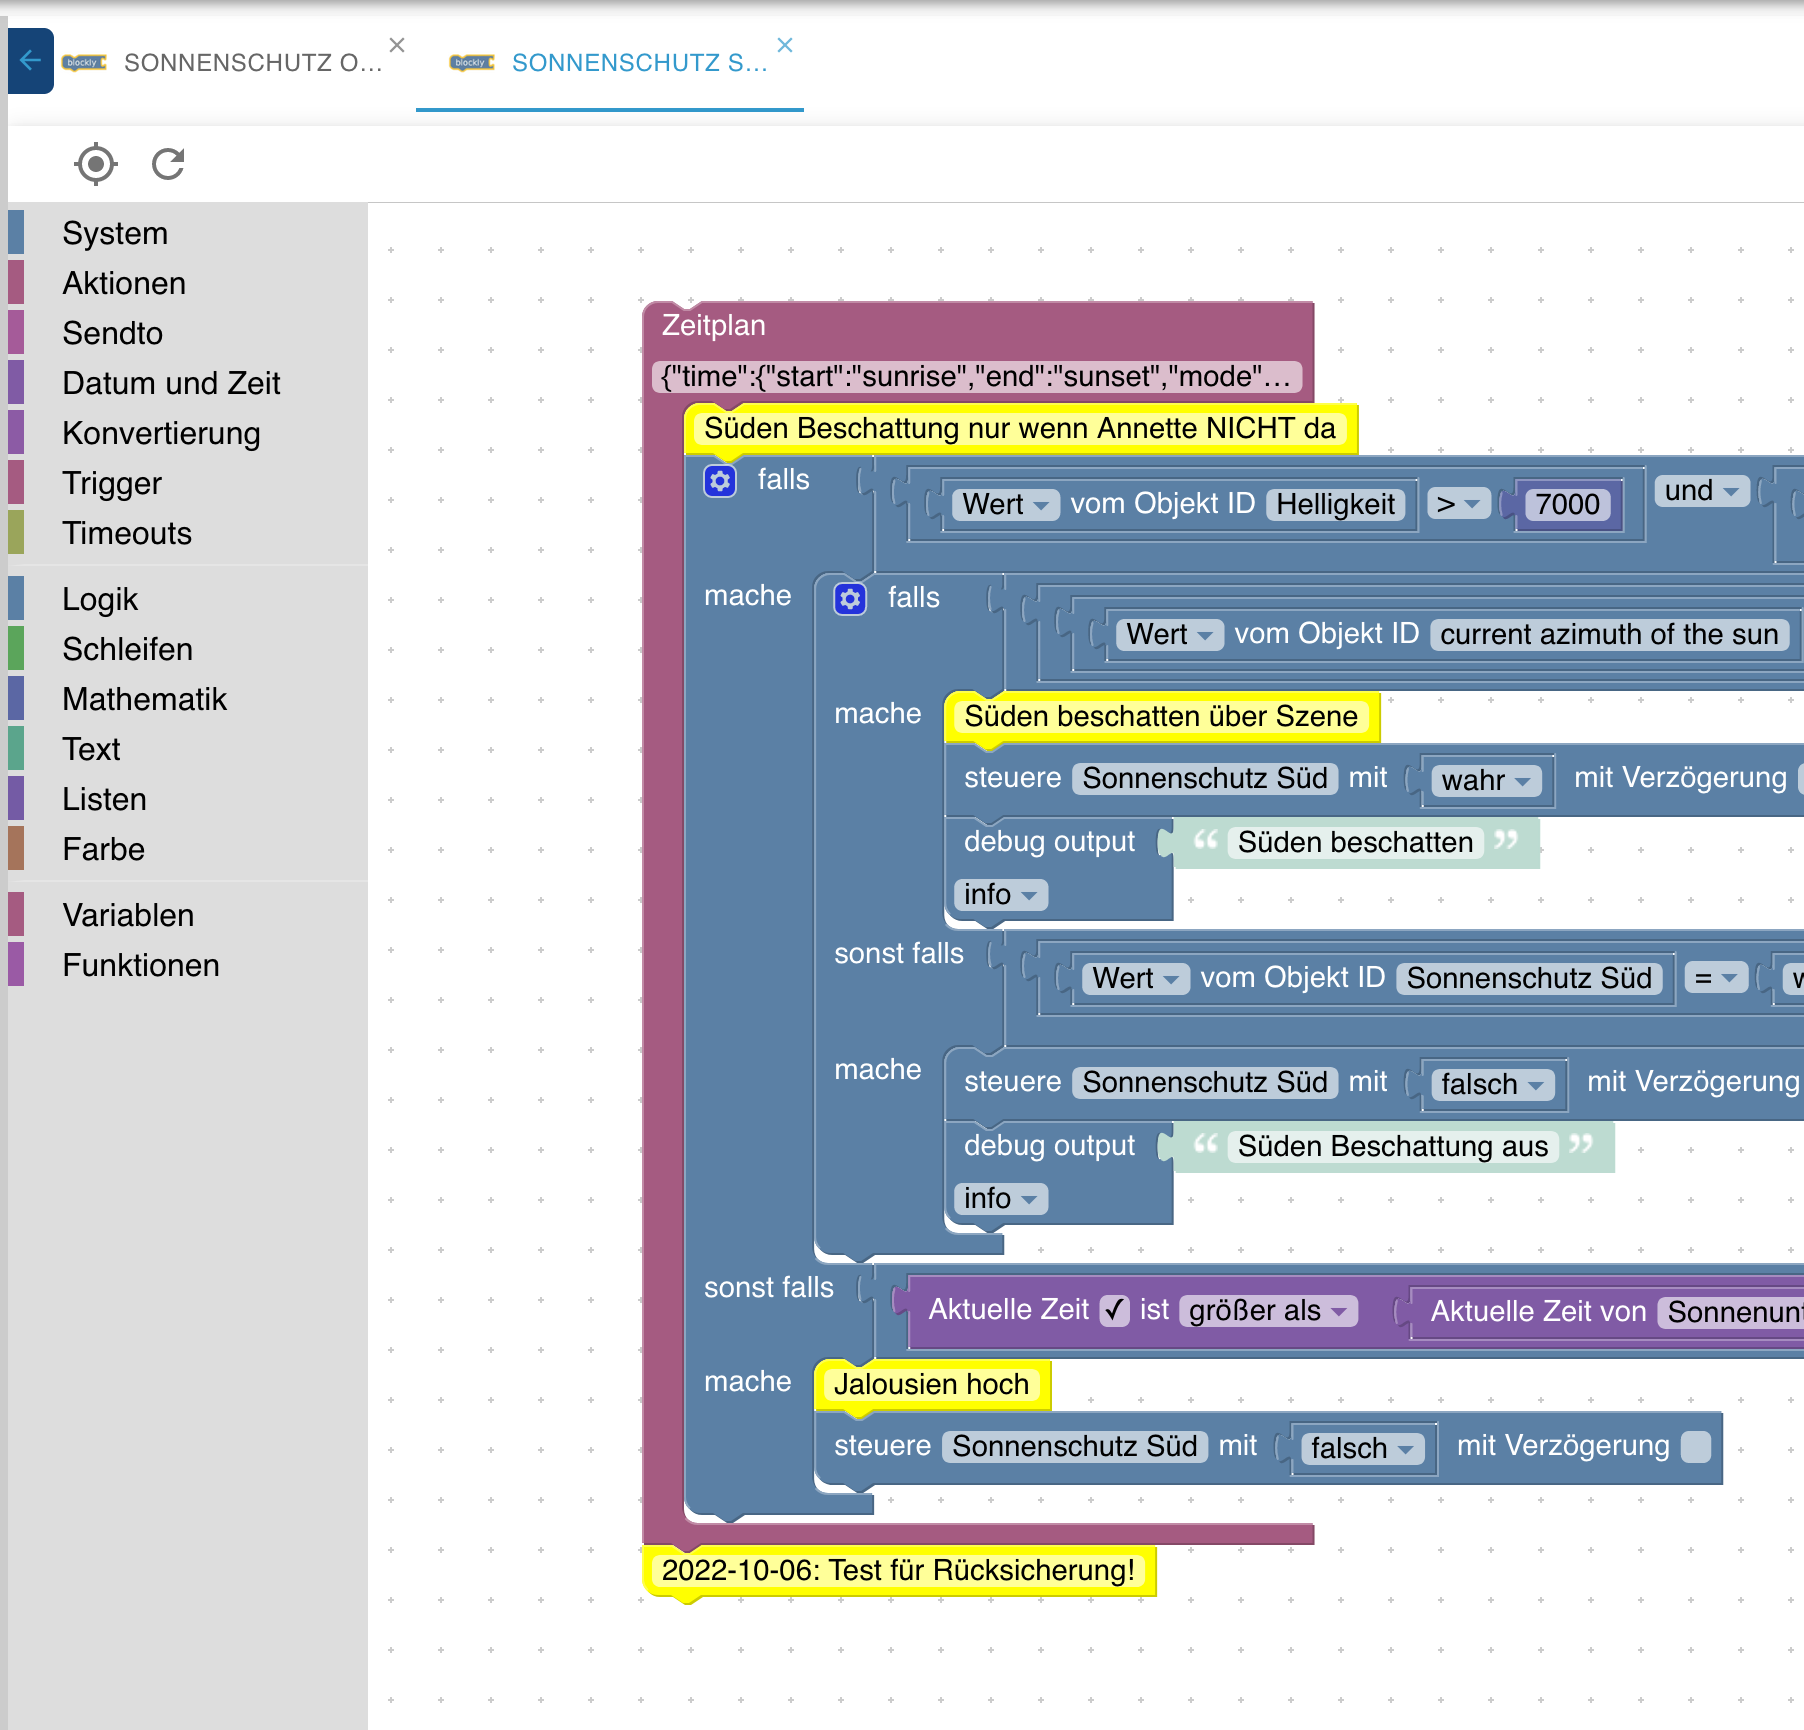This screenshot has width=1804, height=1730.
Task: Open the Listen block category
Action: coord(188,799)
